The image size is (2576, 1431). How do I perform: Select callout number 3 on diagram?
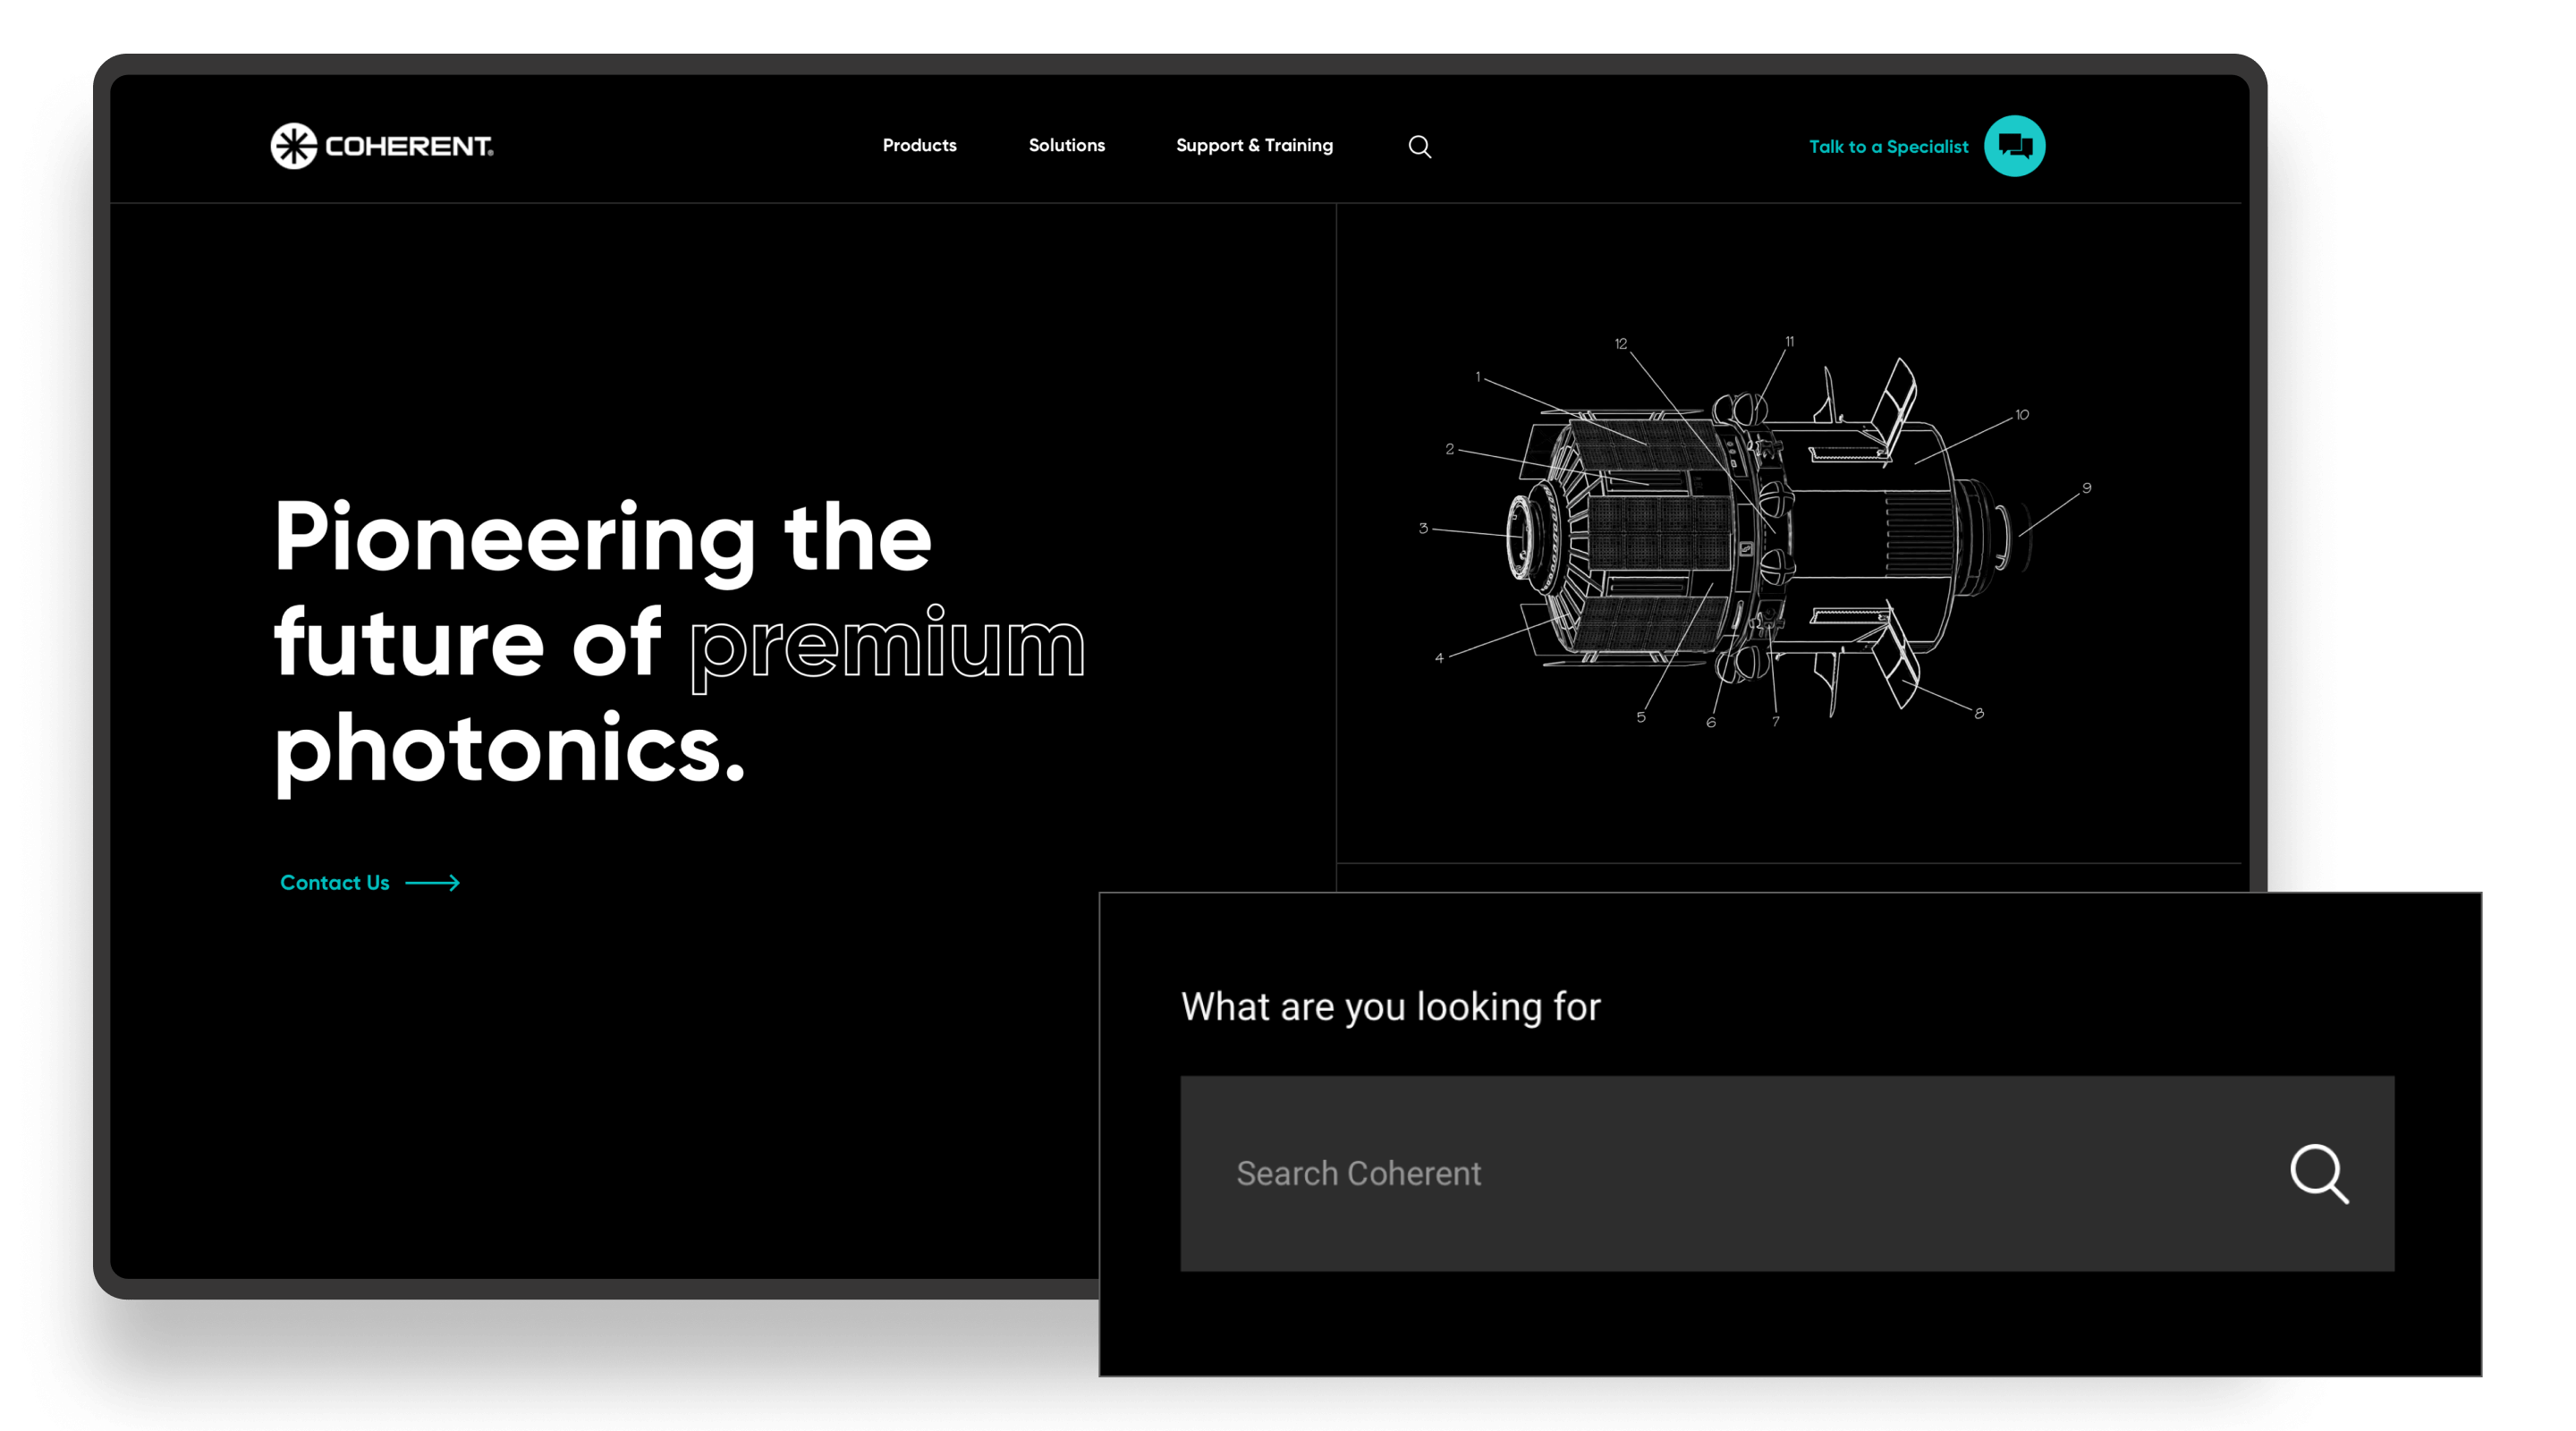click(1423, 528)
